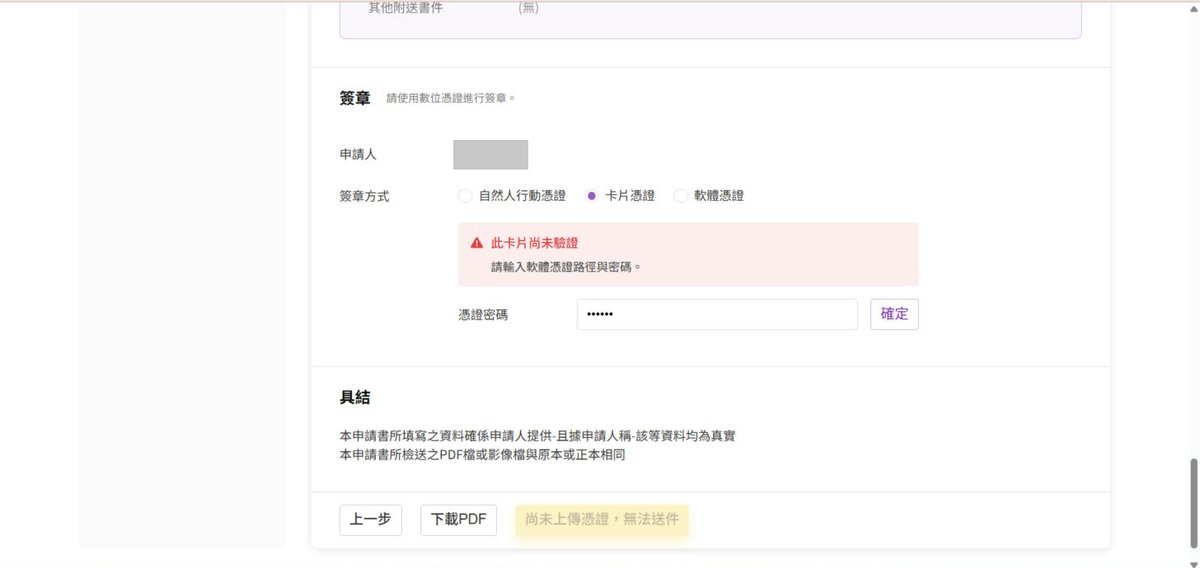
Task: Click the 具結 section heading
Action: [x=355, y=397]
